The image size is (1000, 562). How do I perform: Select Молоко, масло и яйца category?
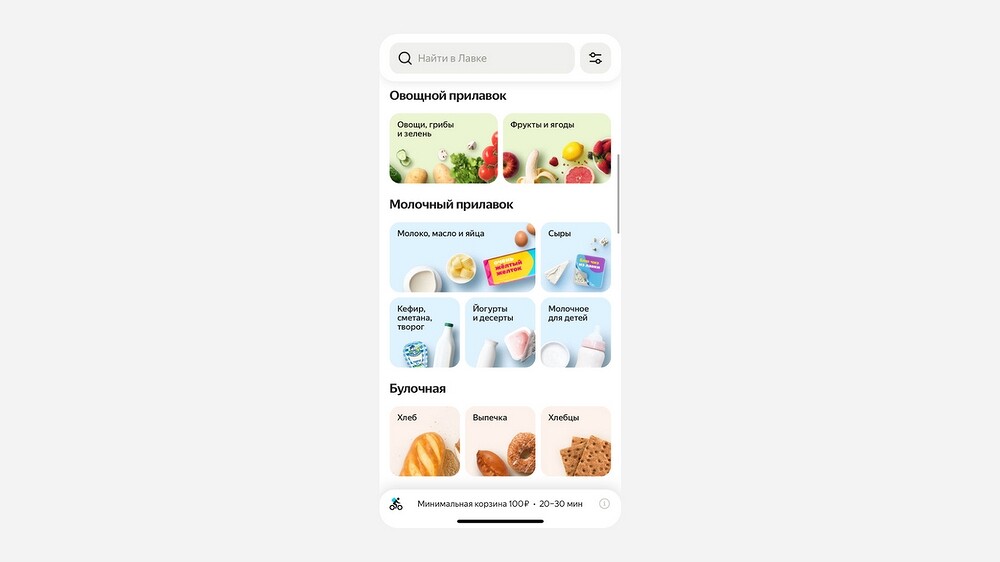pyautogui.click(x=462, y=257)
